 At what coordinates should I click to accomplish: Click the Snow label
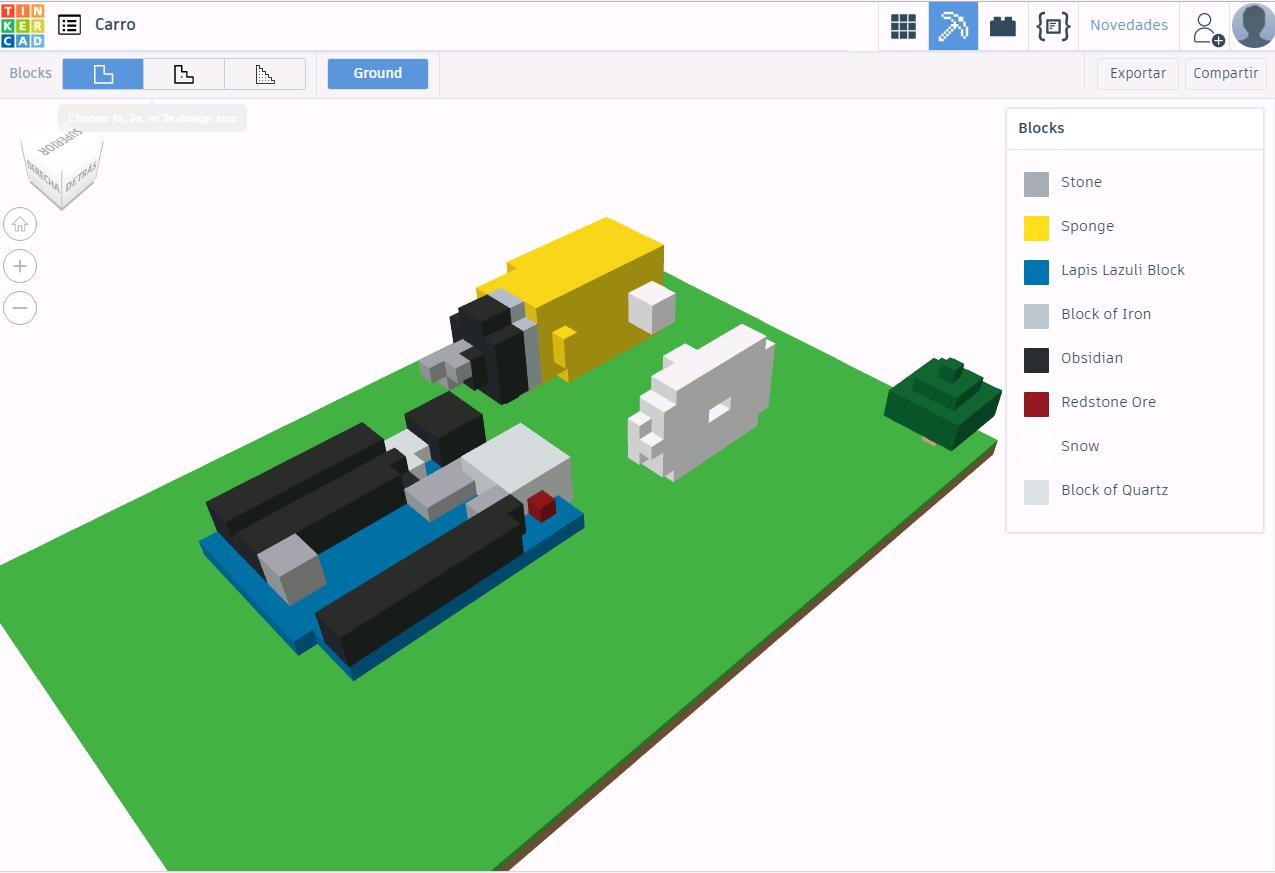click(1080, 446)
